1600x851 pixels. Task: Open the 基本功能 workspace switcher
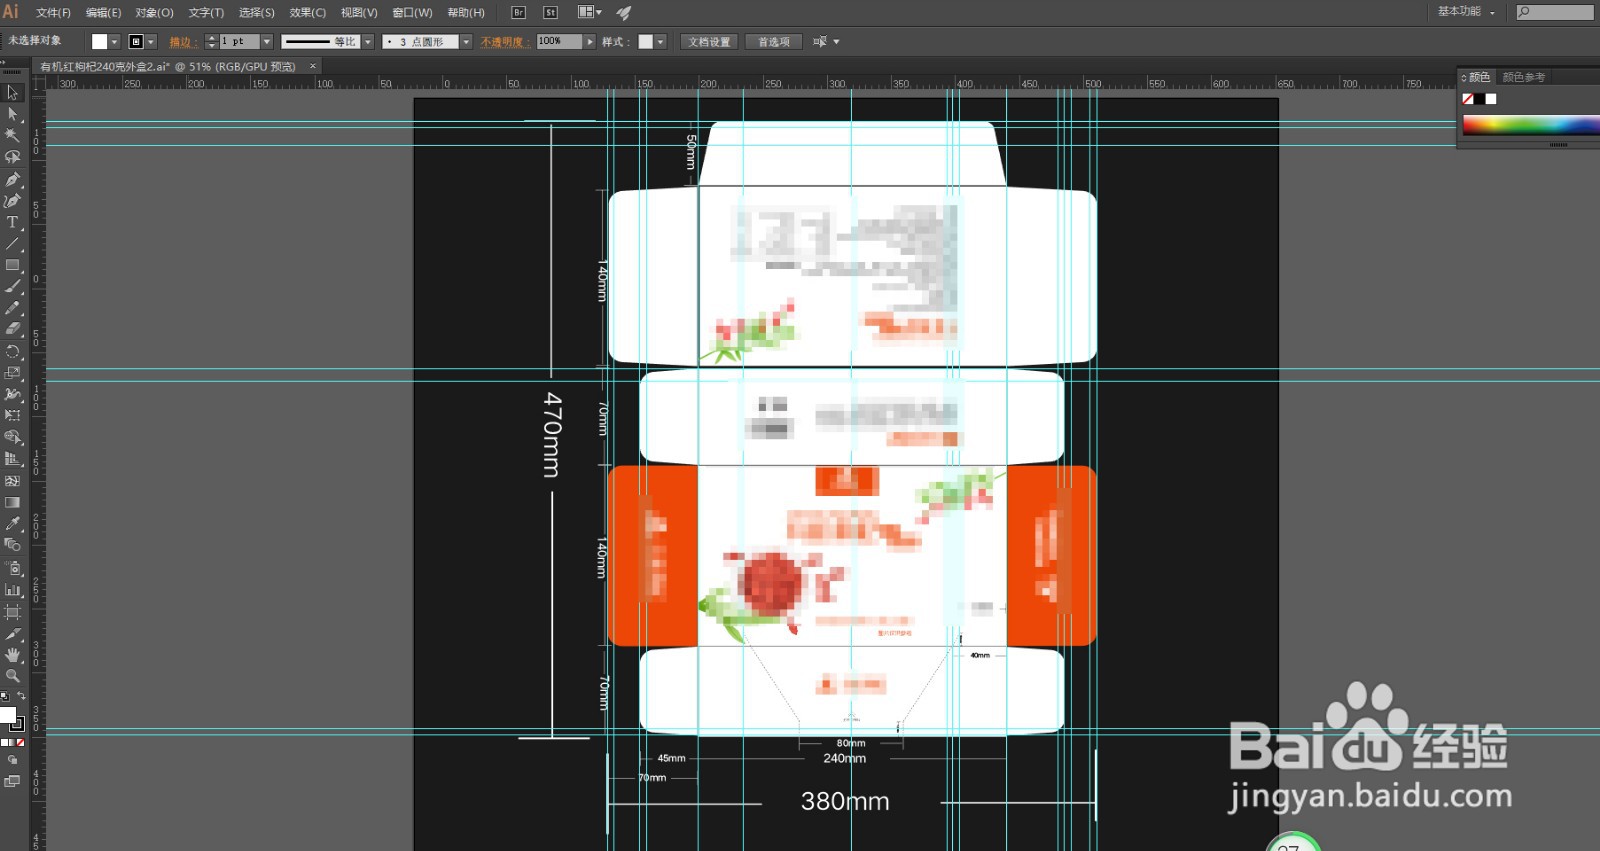[x=1466, y=12]
